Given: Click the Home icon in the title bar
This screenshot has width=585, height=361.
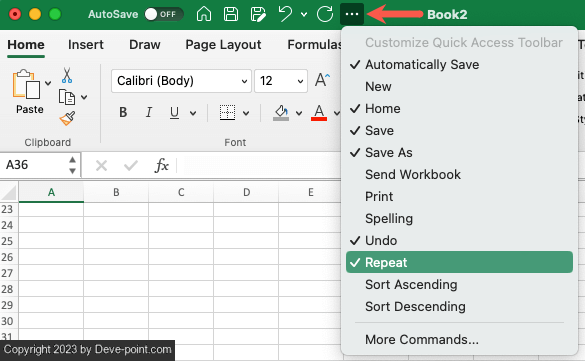Looking at the screenshot, I should 204,14.
